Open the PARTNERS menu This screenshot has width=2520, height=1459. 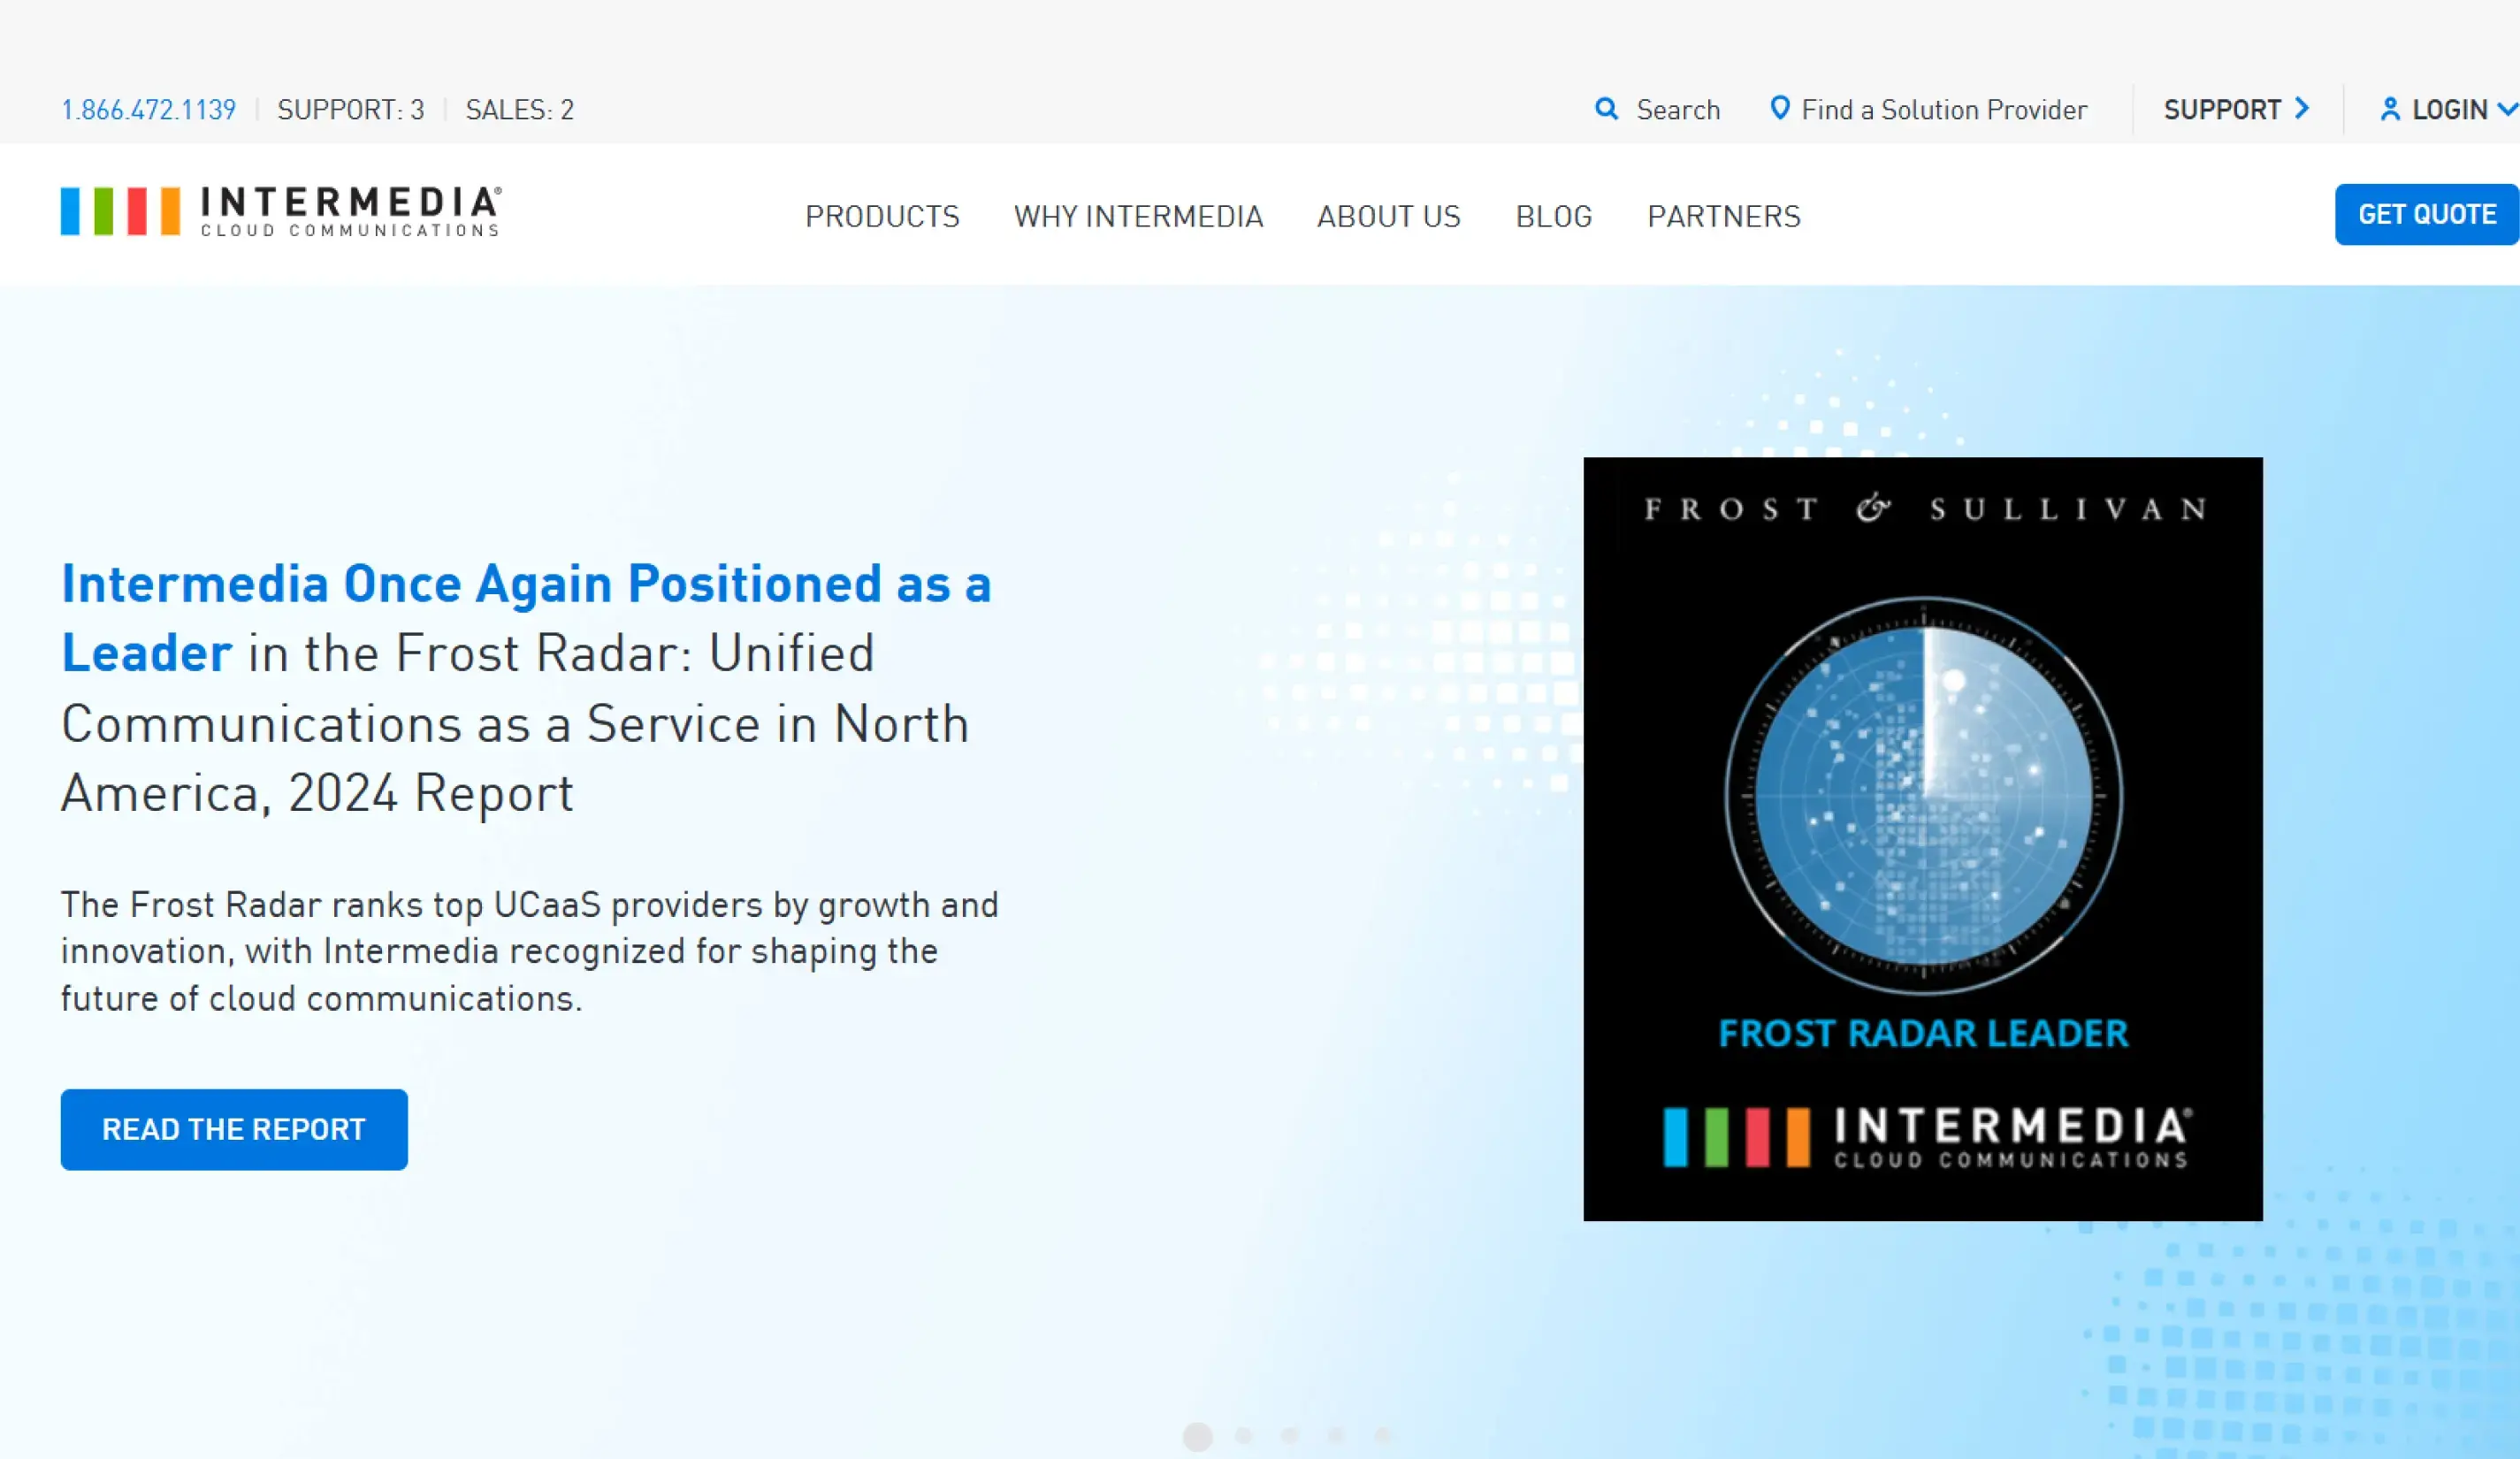coord(1723,216)
